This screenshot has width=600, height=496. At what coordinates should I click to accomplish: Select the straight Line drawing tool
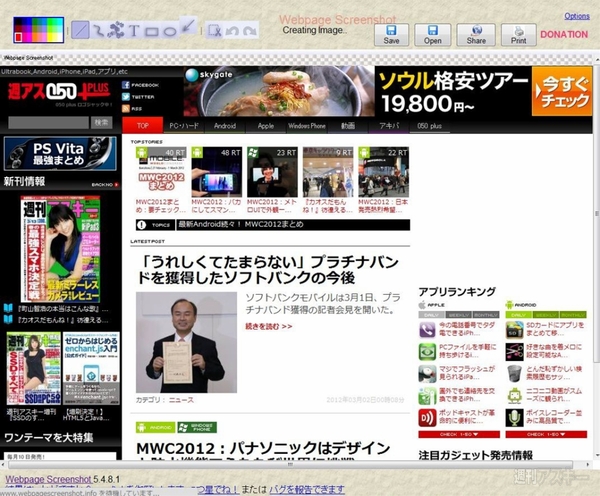point(80,30)
